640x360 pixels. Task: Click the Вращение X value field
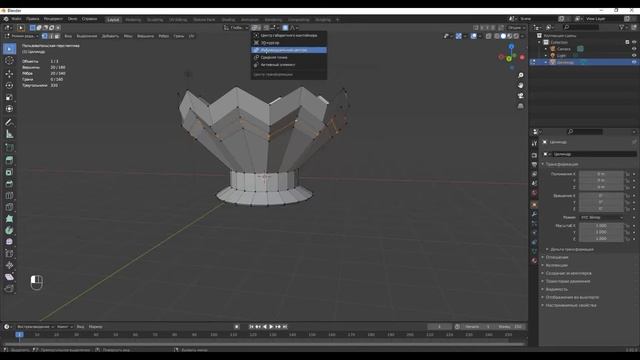601,196
